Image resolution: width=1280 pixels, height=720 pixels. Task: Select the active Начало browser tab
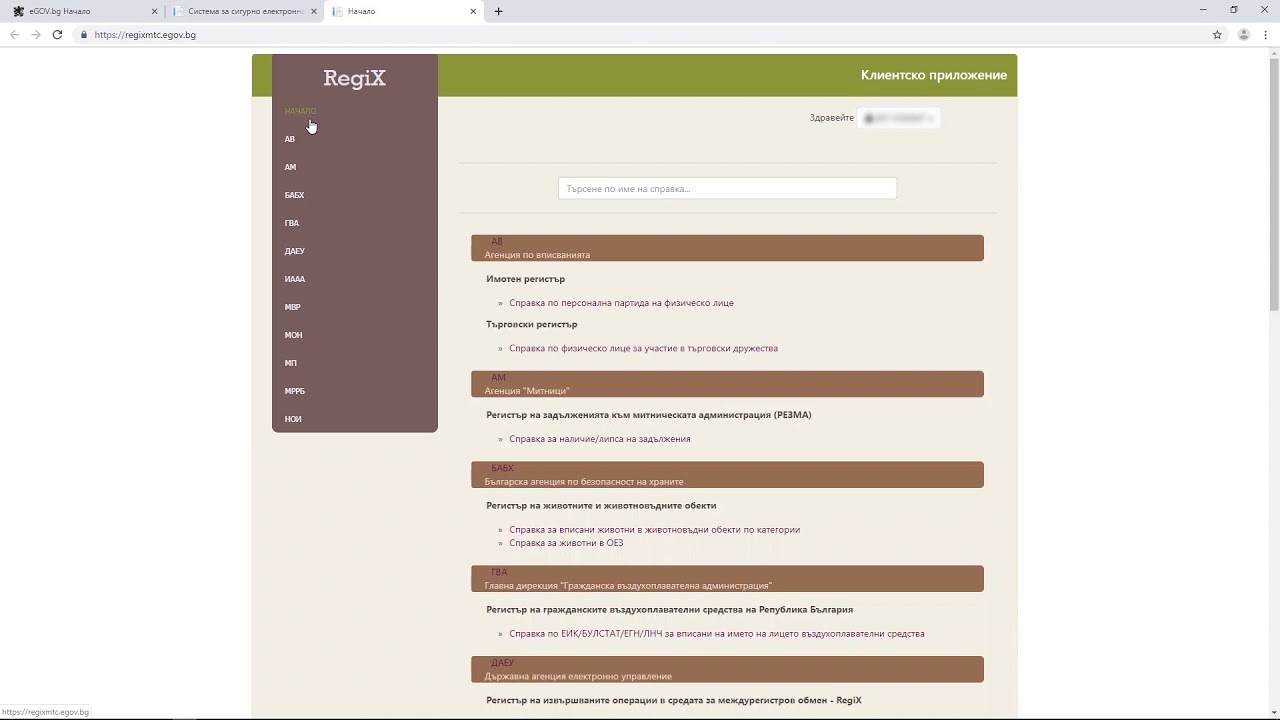pyautogui.click(x=404, y=11)
